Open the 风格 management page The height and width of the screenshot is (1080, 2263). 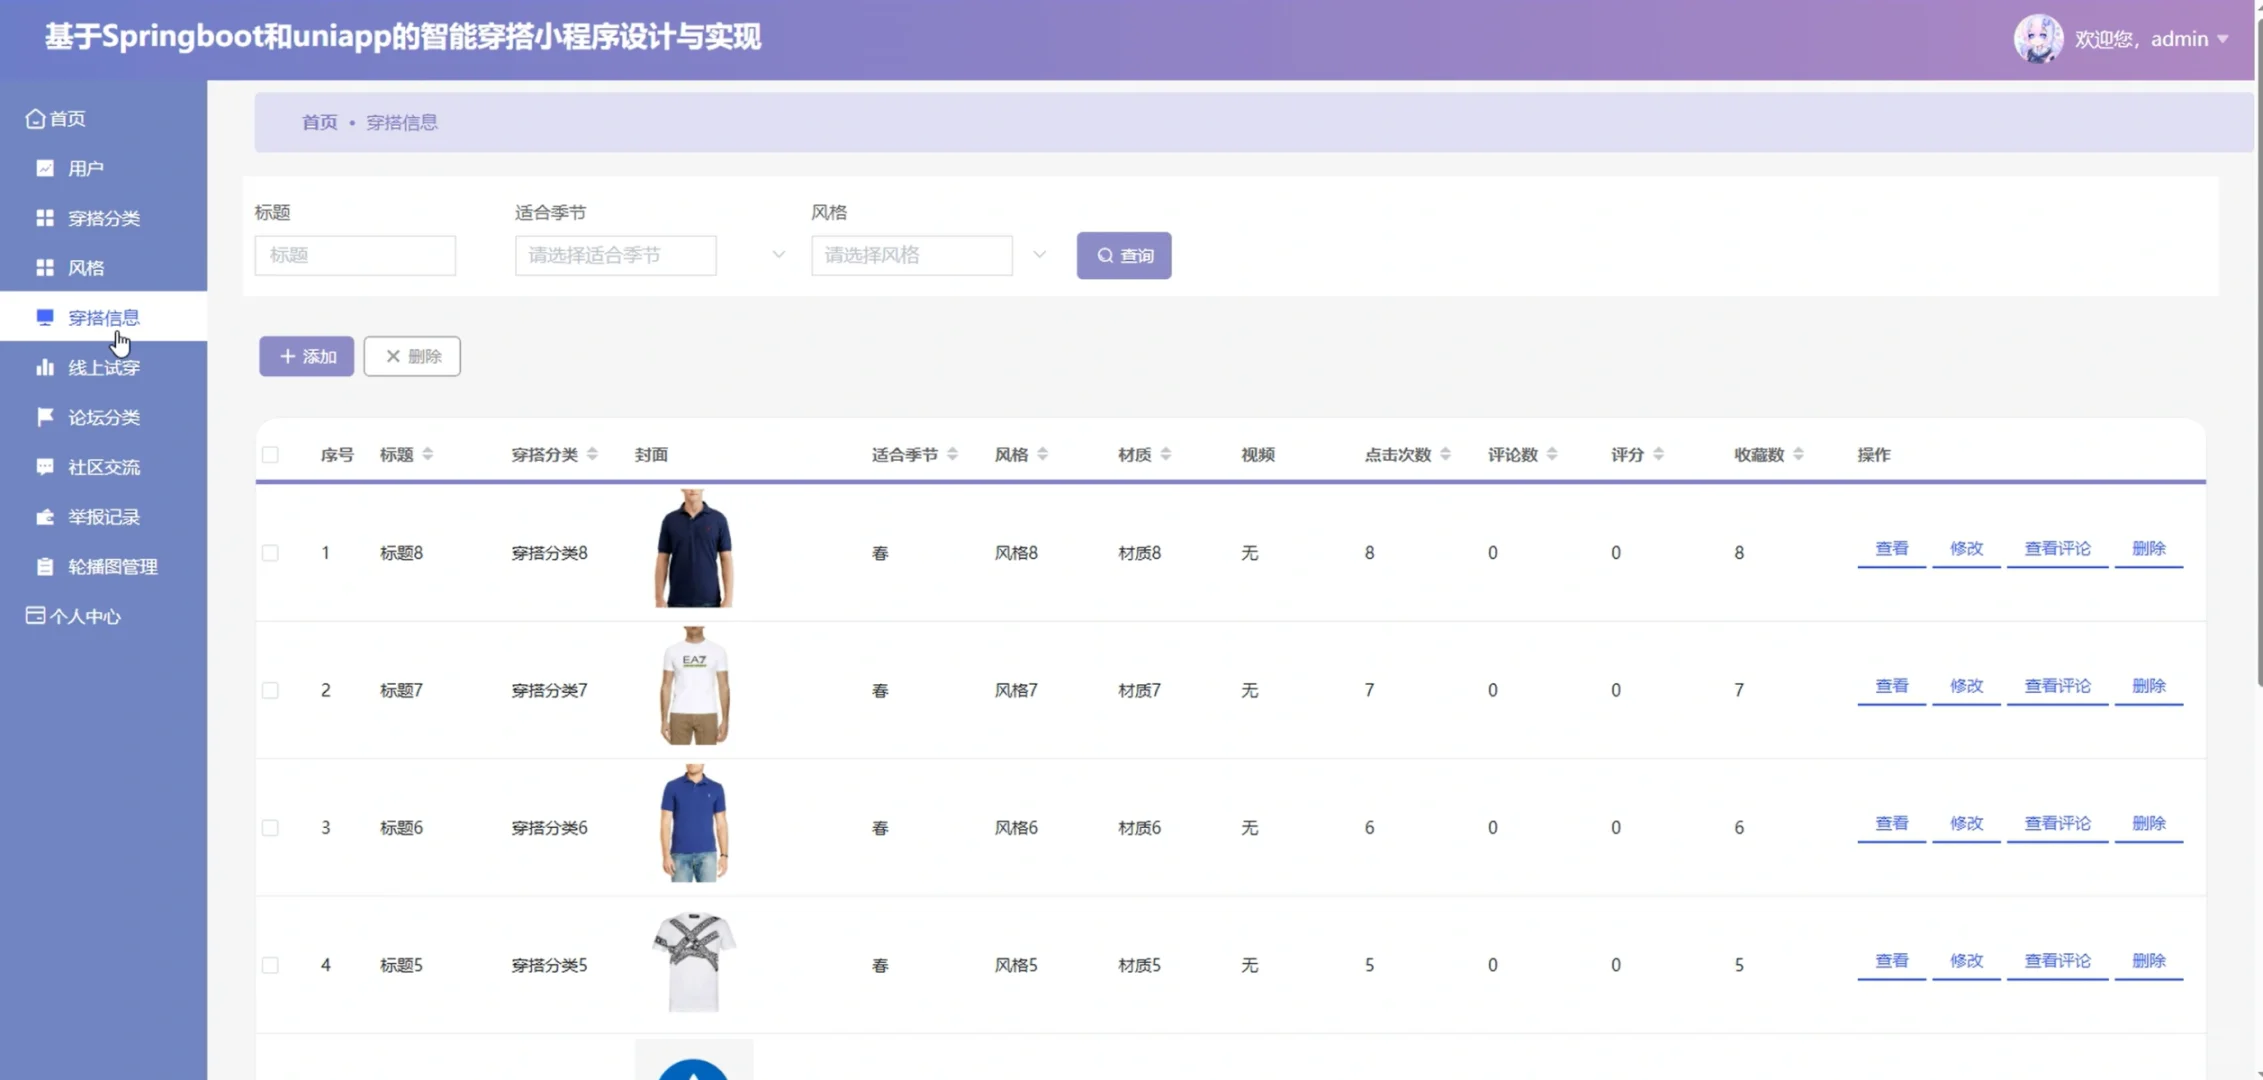click(x=85, y=267)
